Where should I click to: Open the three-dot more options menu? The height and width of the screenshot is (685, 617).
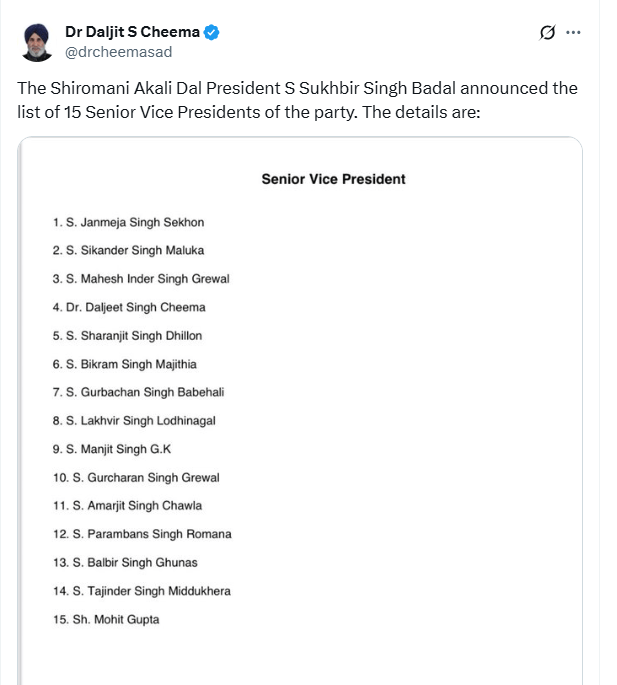(573, 32)
